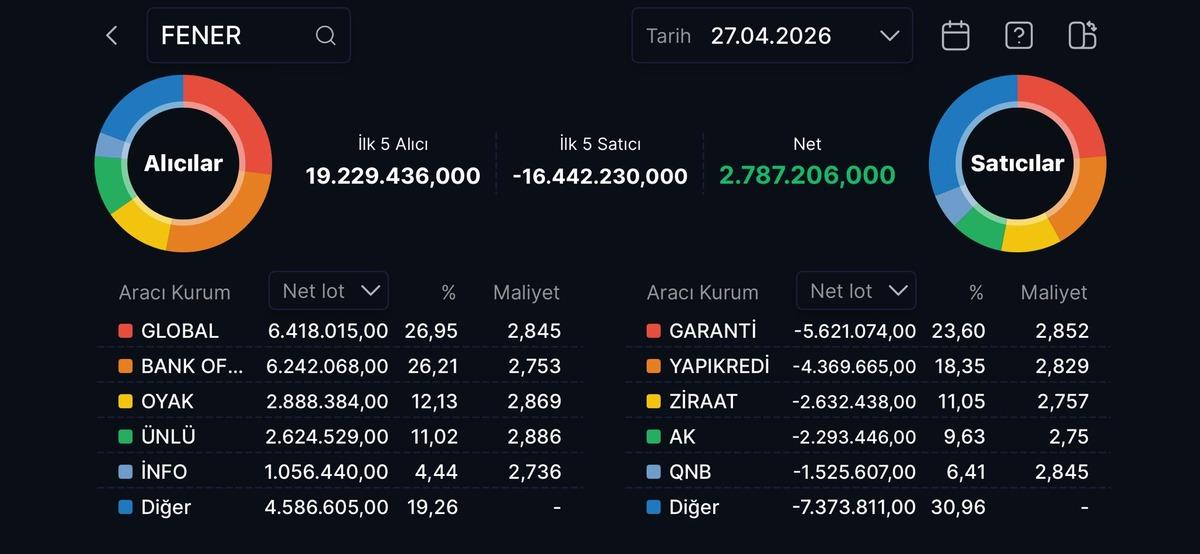Select the GLOBAL buyer row
Image resolution: width=1200 pixels, height=554 pixels.
coord(340,331)
